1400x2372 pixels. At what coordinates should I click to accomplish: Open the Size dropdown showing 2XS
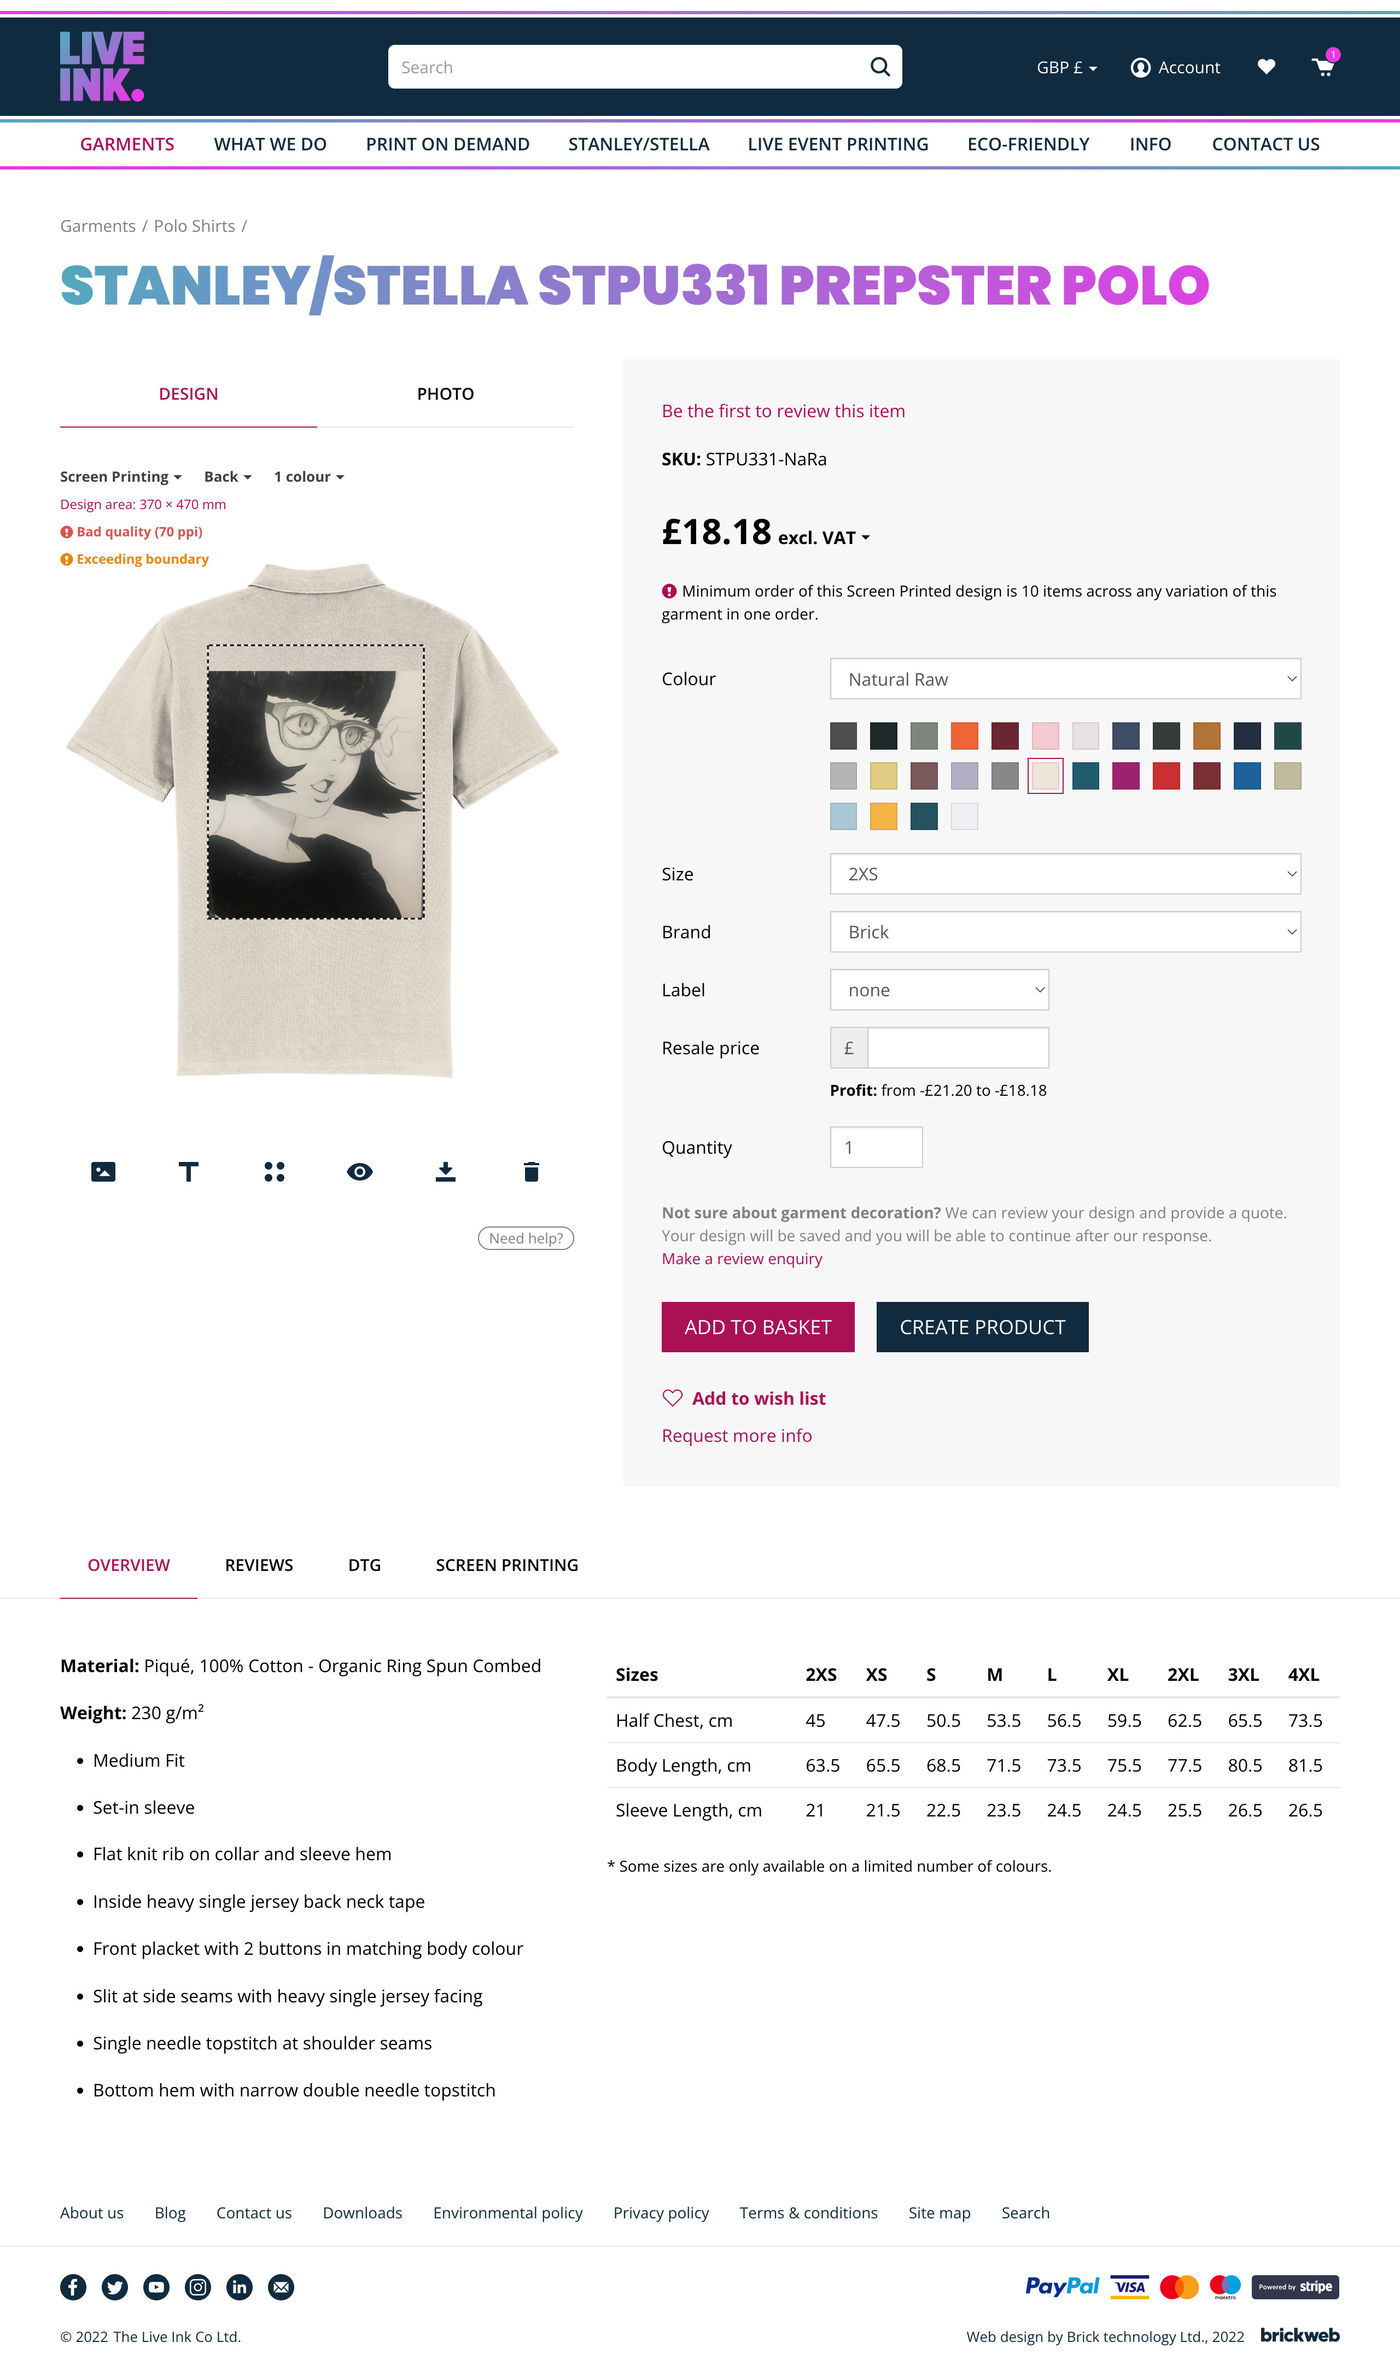pos(1065,874)
